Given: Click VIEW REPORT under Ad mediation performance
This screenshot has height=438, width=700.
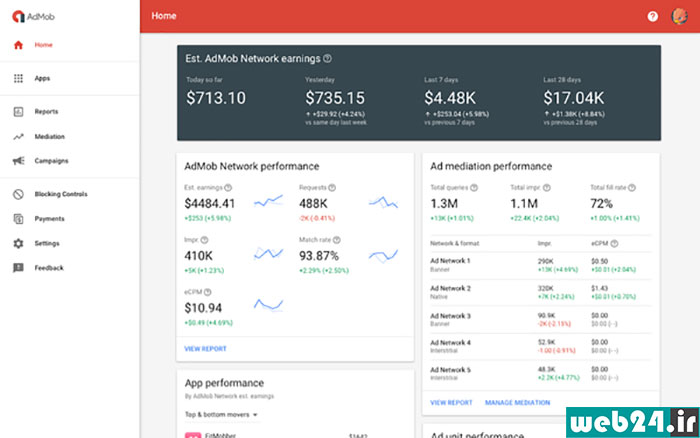Looking at the screenshot, I should (451, 403).
